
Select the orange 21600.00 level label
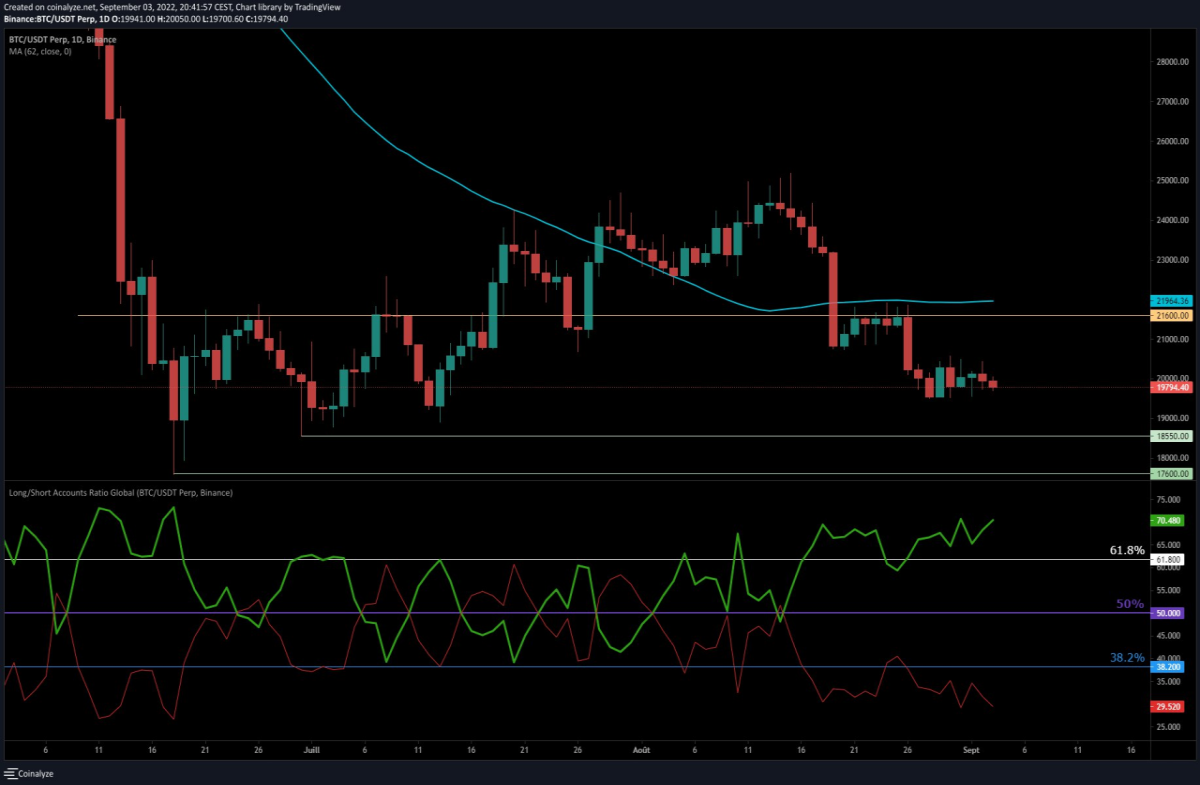click(1169, 316)
